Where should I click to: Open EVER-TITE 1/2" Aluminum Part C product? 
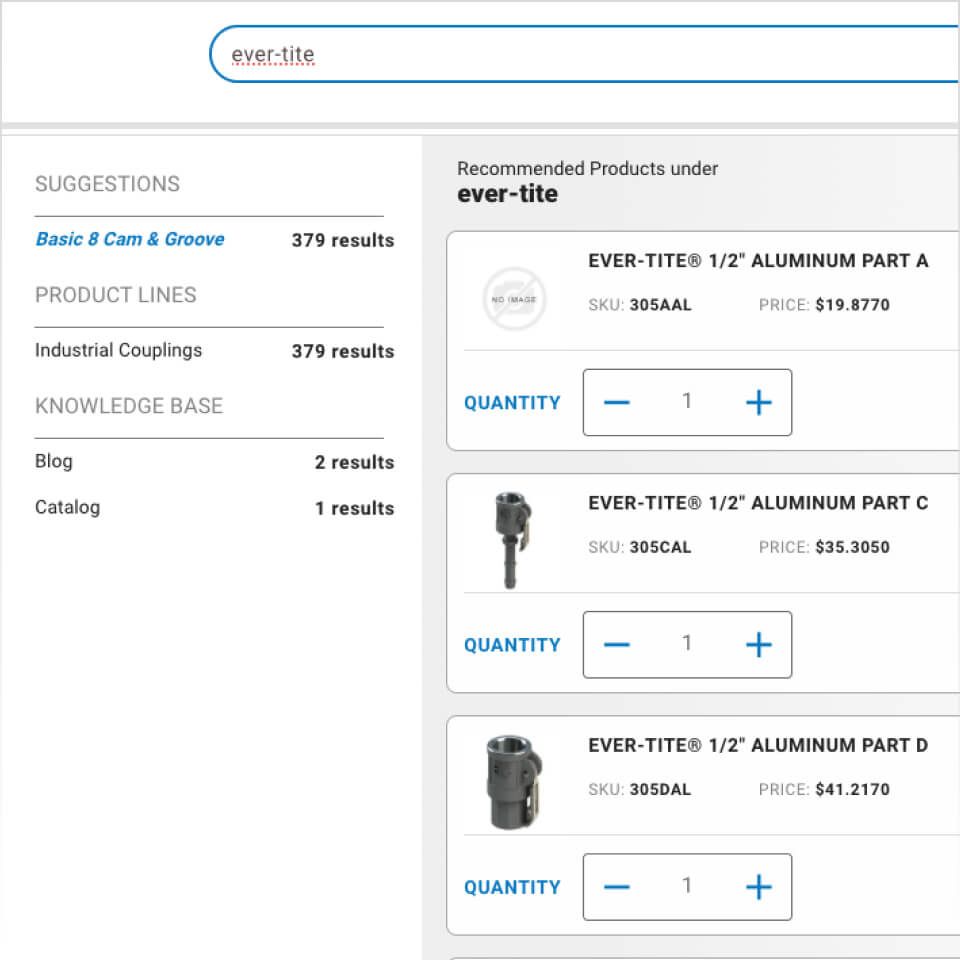coord(757,503)
